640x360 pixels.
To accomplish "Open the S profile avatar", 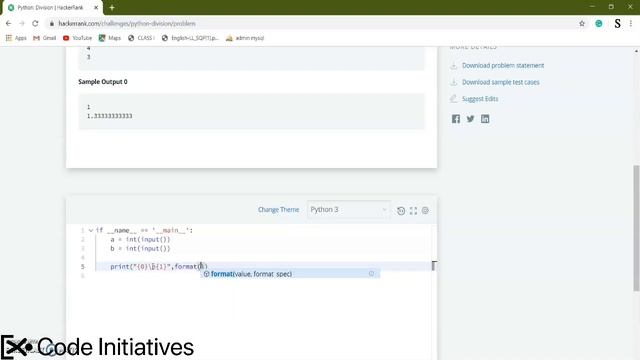I will [x=618, y=24].
